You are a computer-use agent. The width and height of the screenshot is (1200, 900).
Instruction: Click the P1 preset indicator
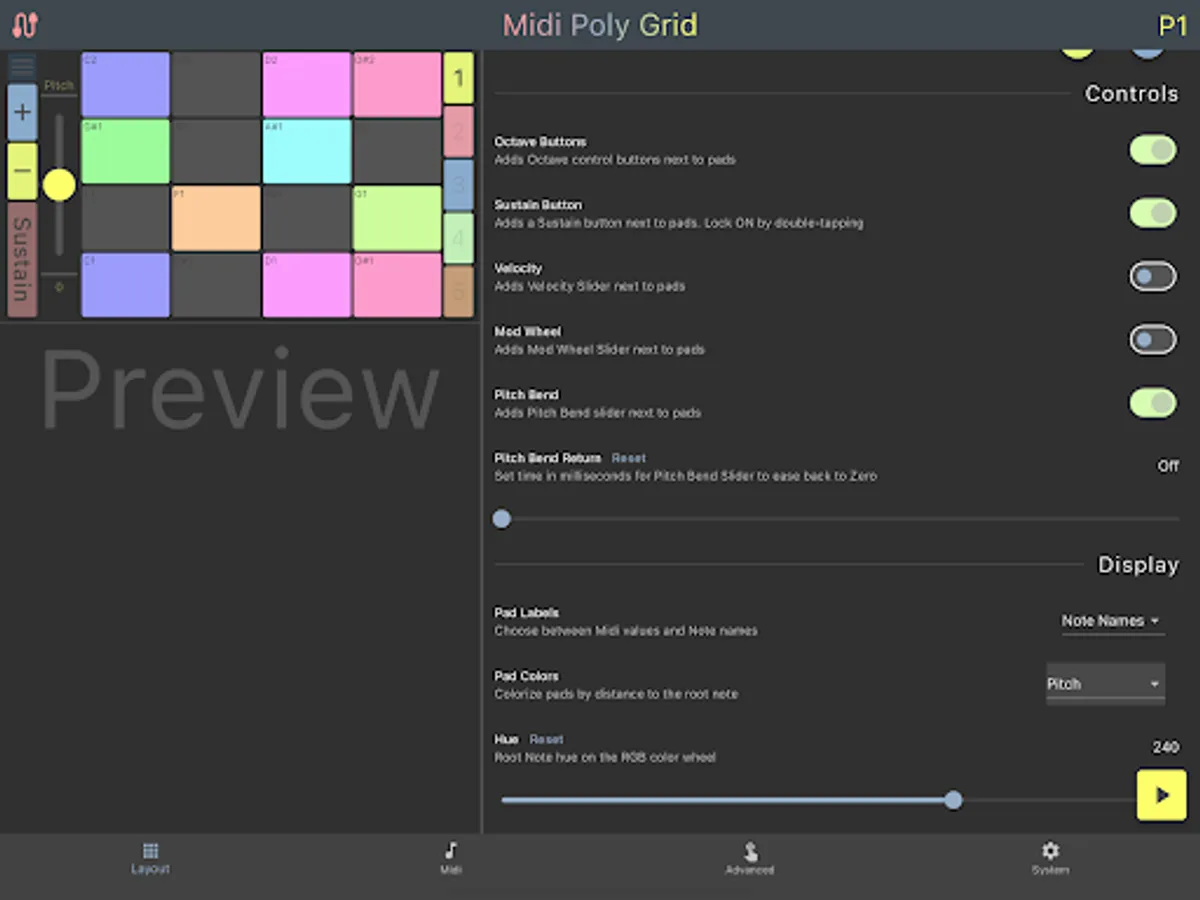(1172, 26)
